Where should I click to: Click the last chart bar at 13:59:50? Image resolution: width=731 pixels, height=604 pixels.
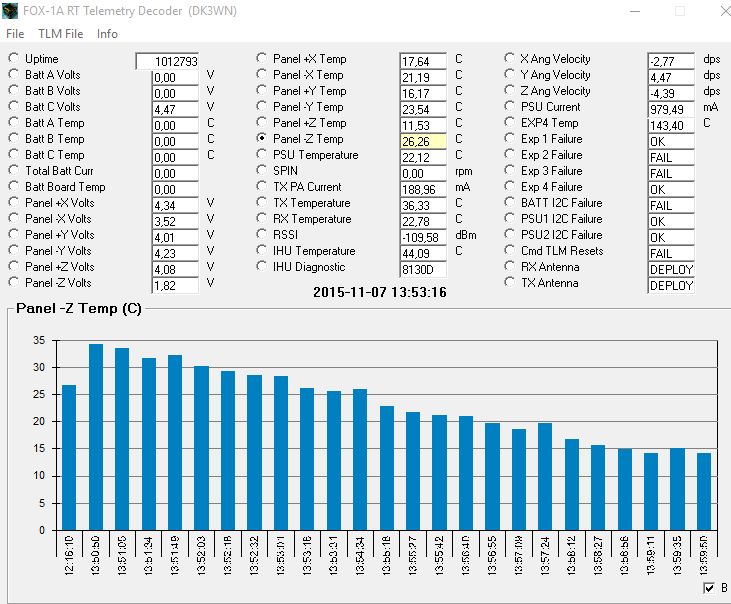click(704, 492)
